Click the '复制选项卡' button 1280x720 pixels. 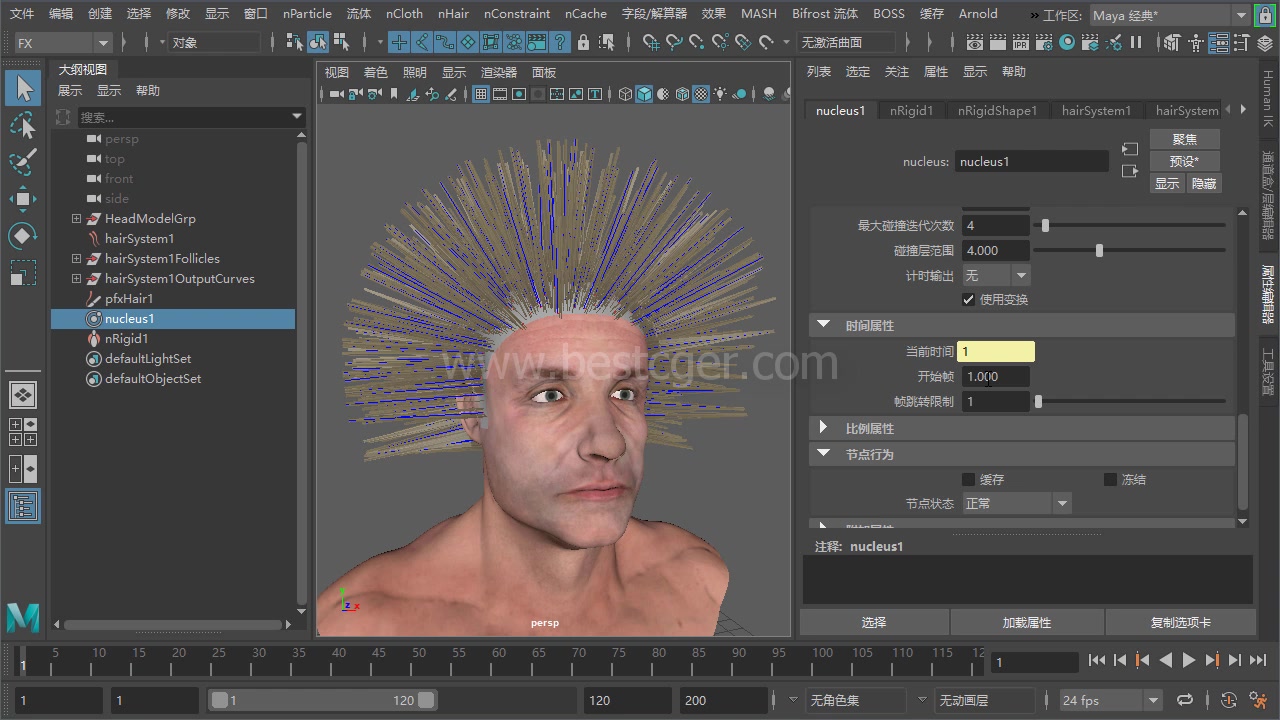click(x=1180, y=622)
